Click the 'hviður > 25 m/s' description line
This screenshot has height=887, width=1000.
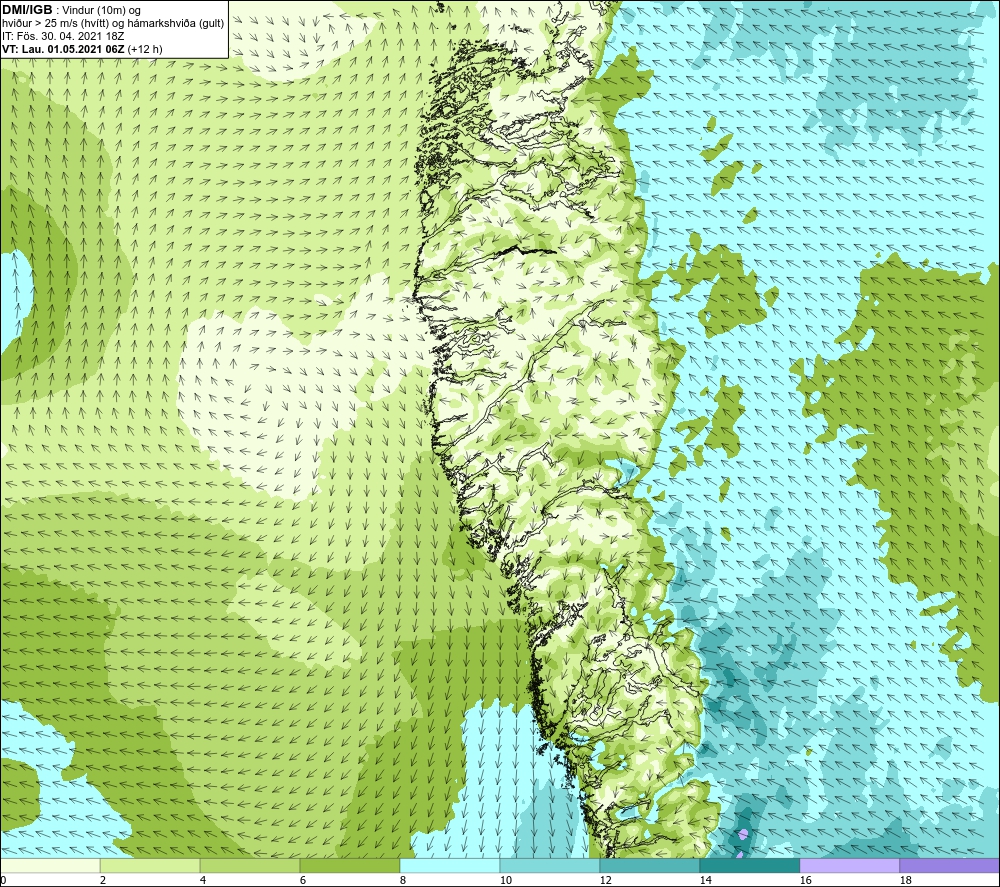113,24
